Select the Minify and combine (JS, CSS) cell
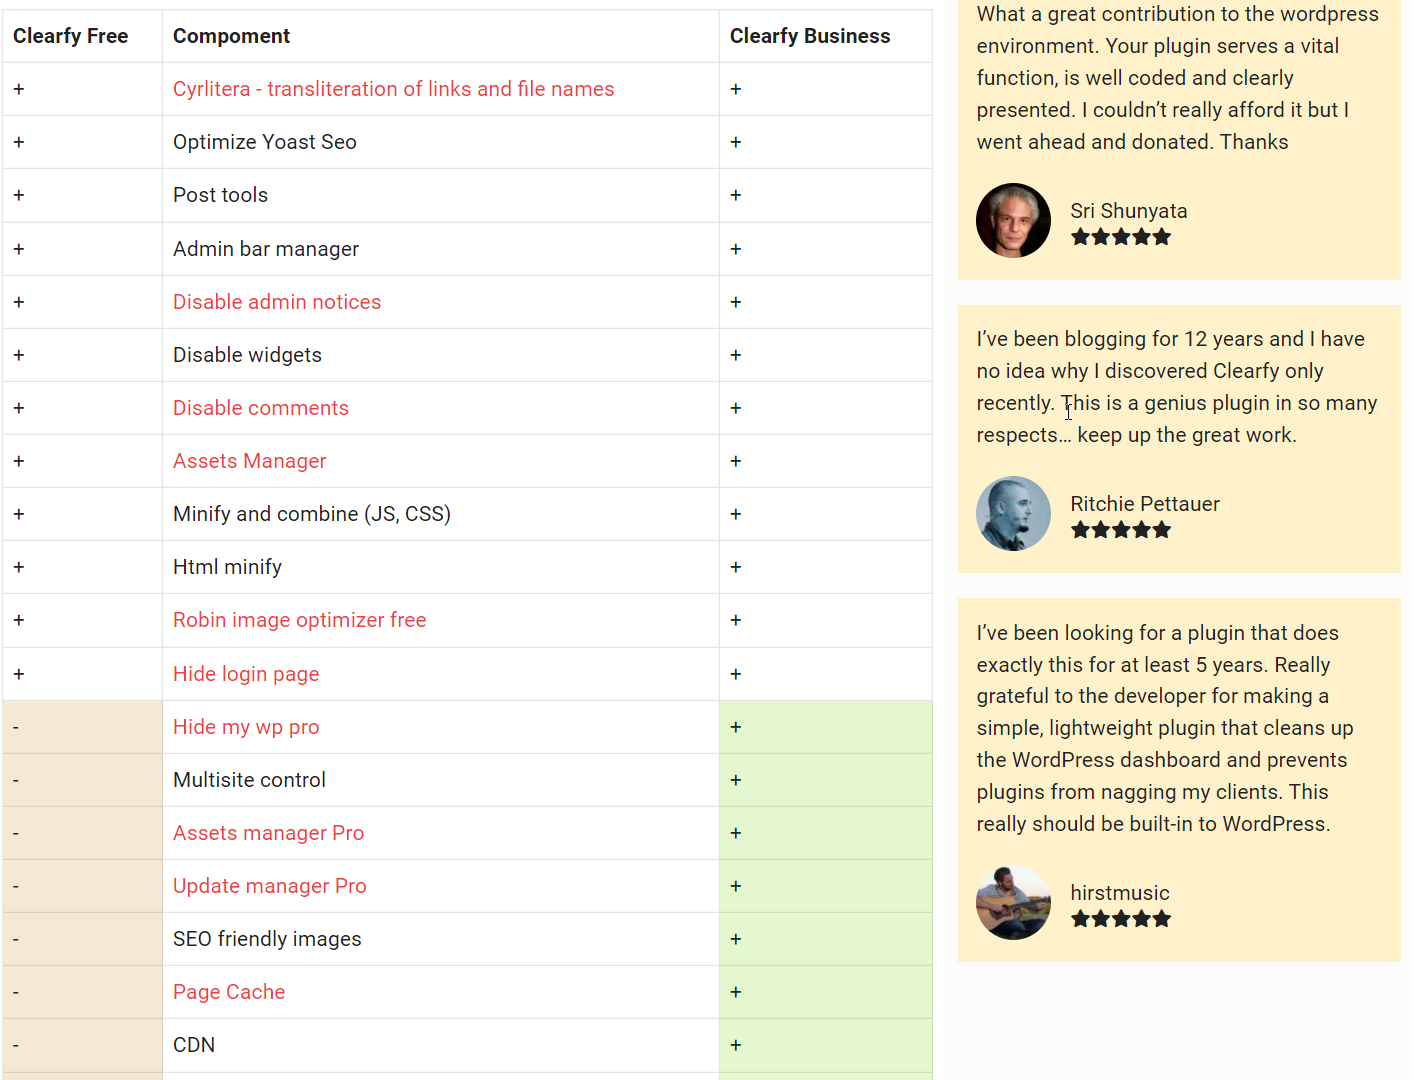The height and width of the screenshot is (1080, 1415). tap(440, 514)
